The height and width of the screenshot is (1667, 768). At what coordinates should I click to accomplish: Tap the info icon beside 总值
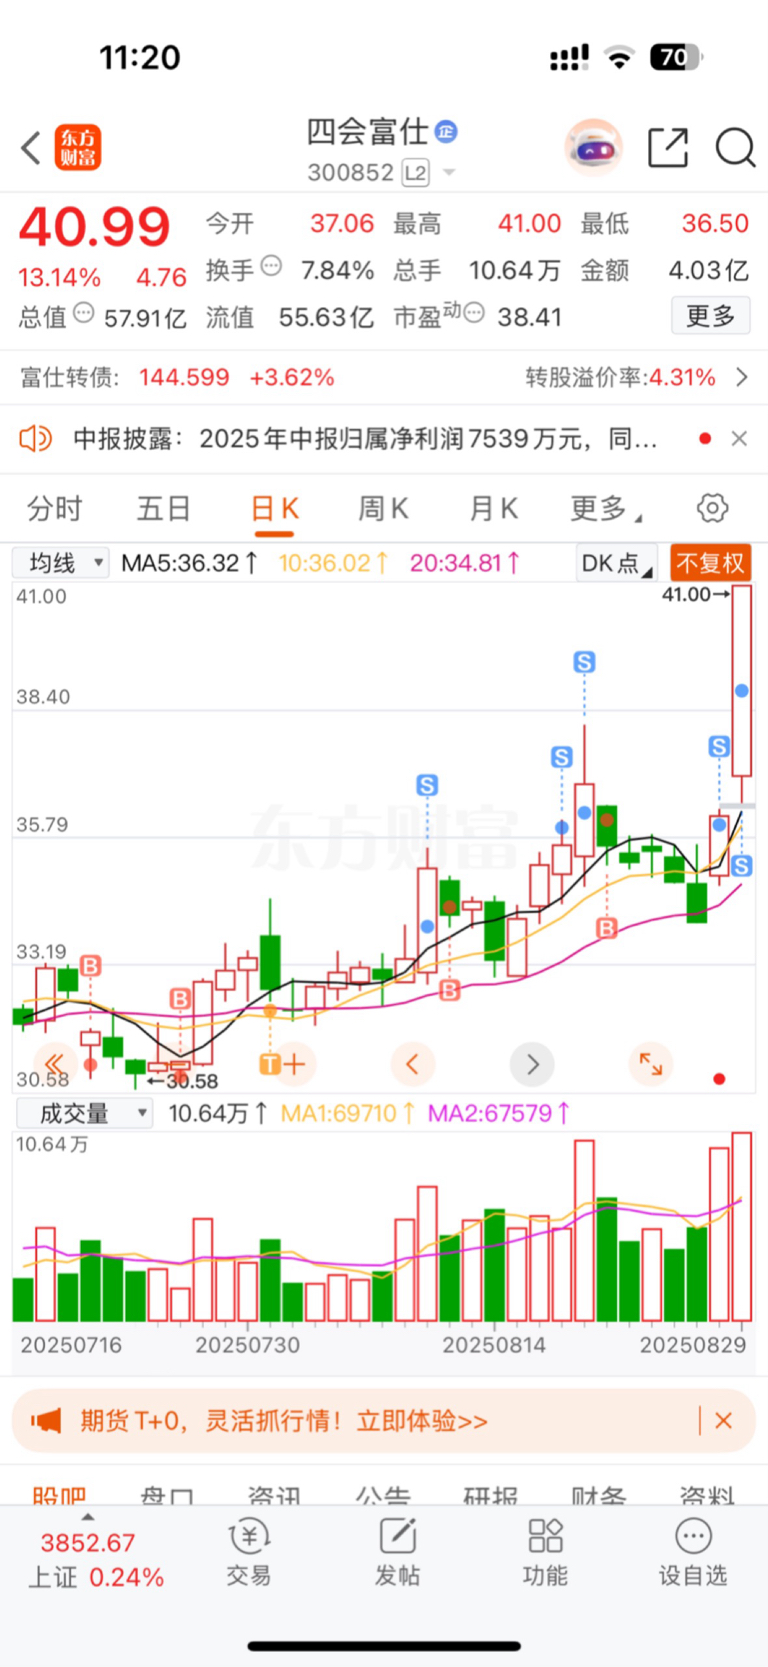[x=84, y=313]
